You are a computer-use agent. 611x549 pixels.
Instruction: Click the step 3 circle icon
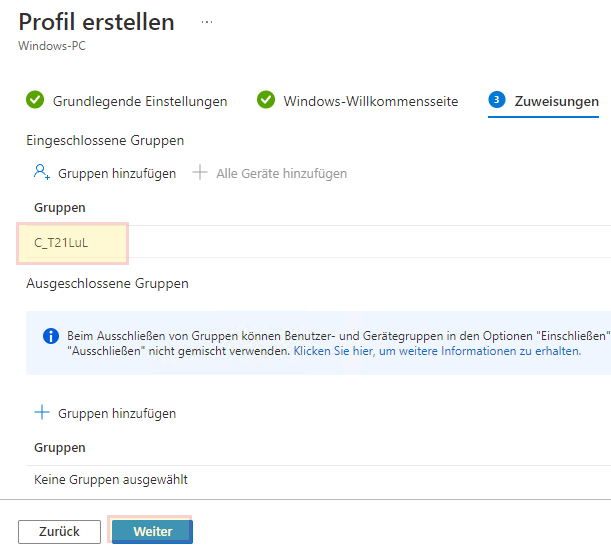tap(496, 100)
